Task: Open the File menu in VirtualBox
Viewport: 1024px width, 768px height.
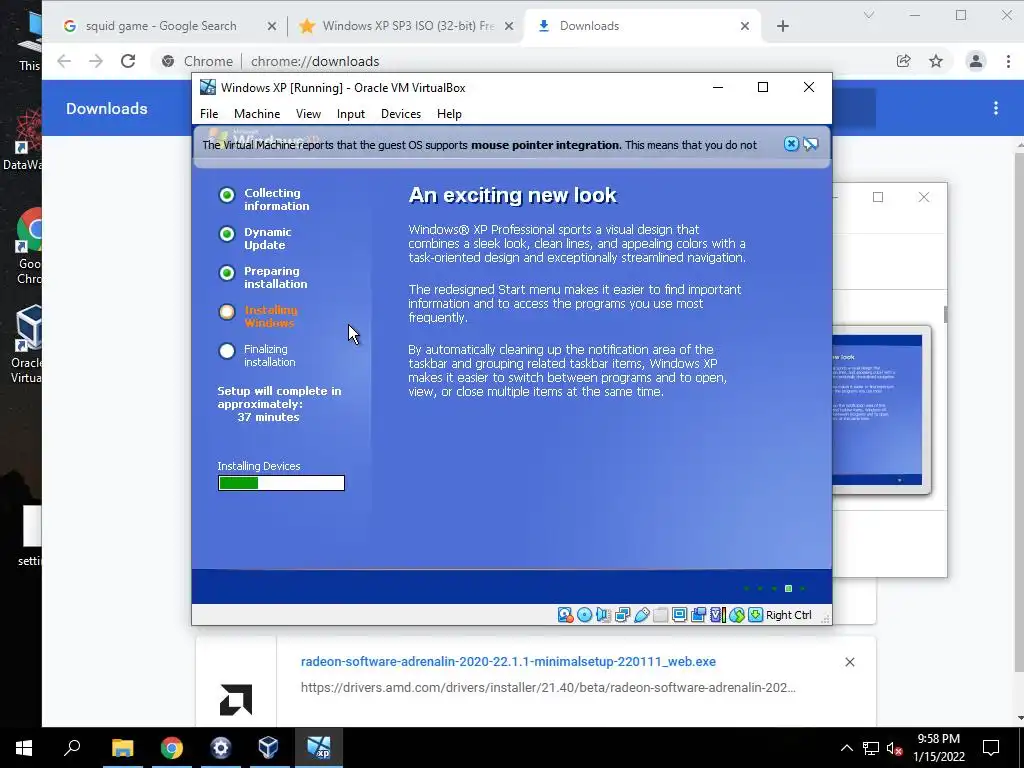Action: (209, 114)
